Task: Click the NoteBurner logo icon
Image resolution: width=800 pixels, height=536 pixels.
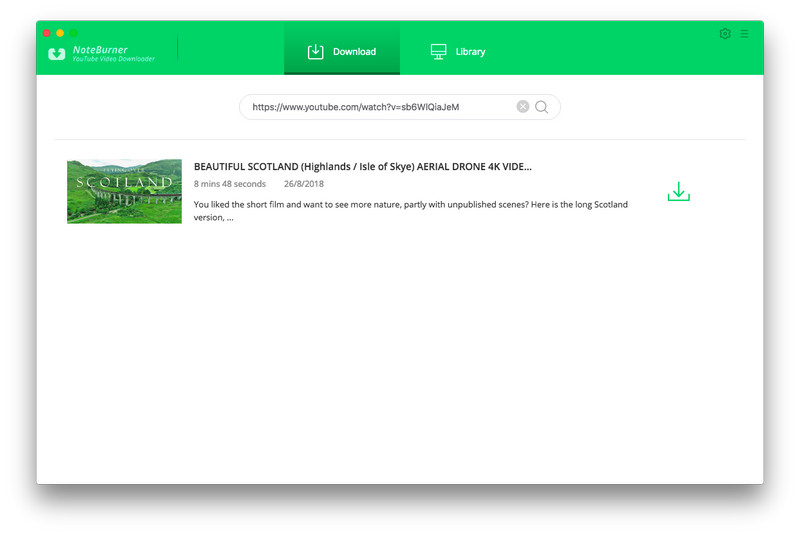Action: (57, 54)
